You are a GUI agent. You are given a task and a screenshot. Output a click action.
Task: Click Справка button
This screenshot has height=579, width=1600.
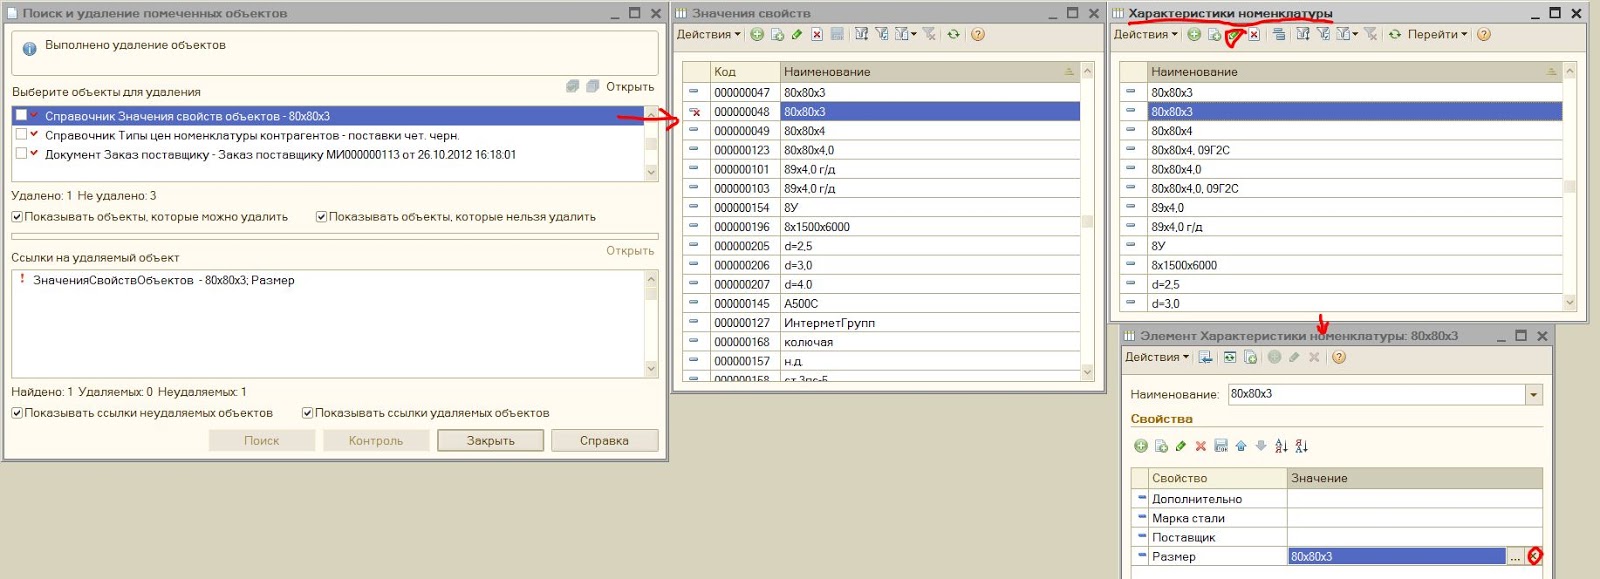point(604,440)
